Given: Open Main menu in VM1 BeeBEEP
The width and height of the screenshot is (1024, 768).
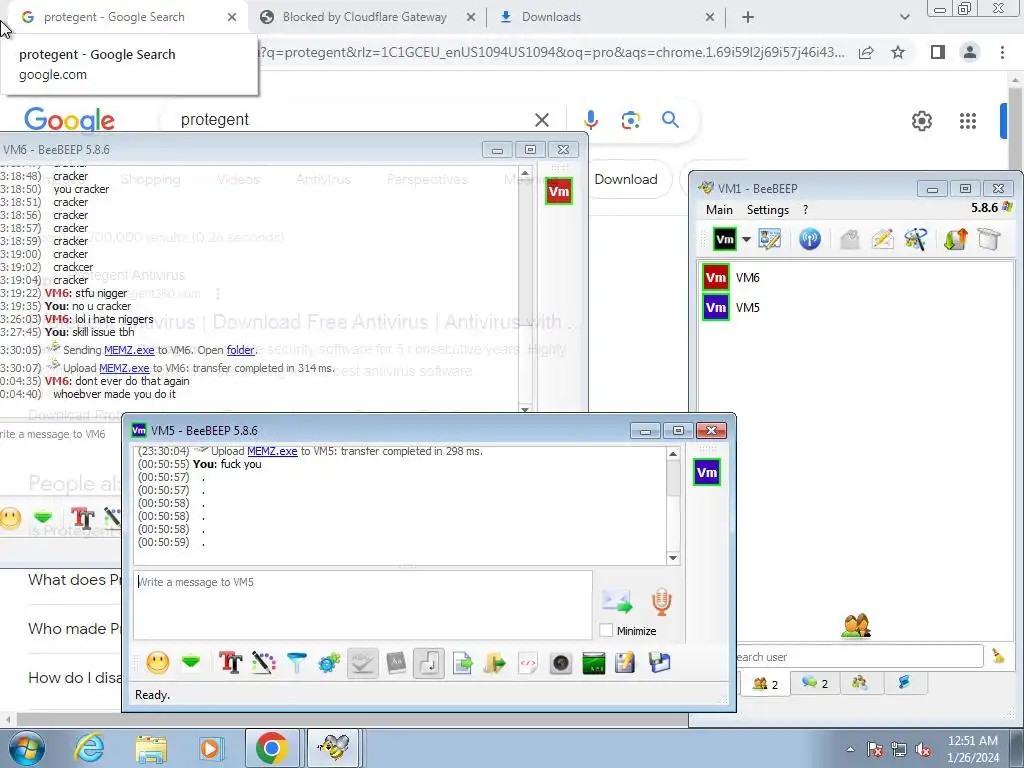Looking at the screenshot, I should point(719,210).
